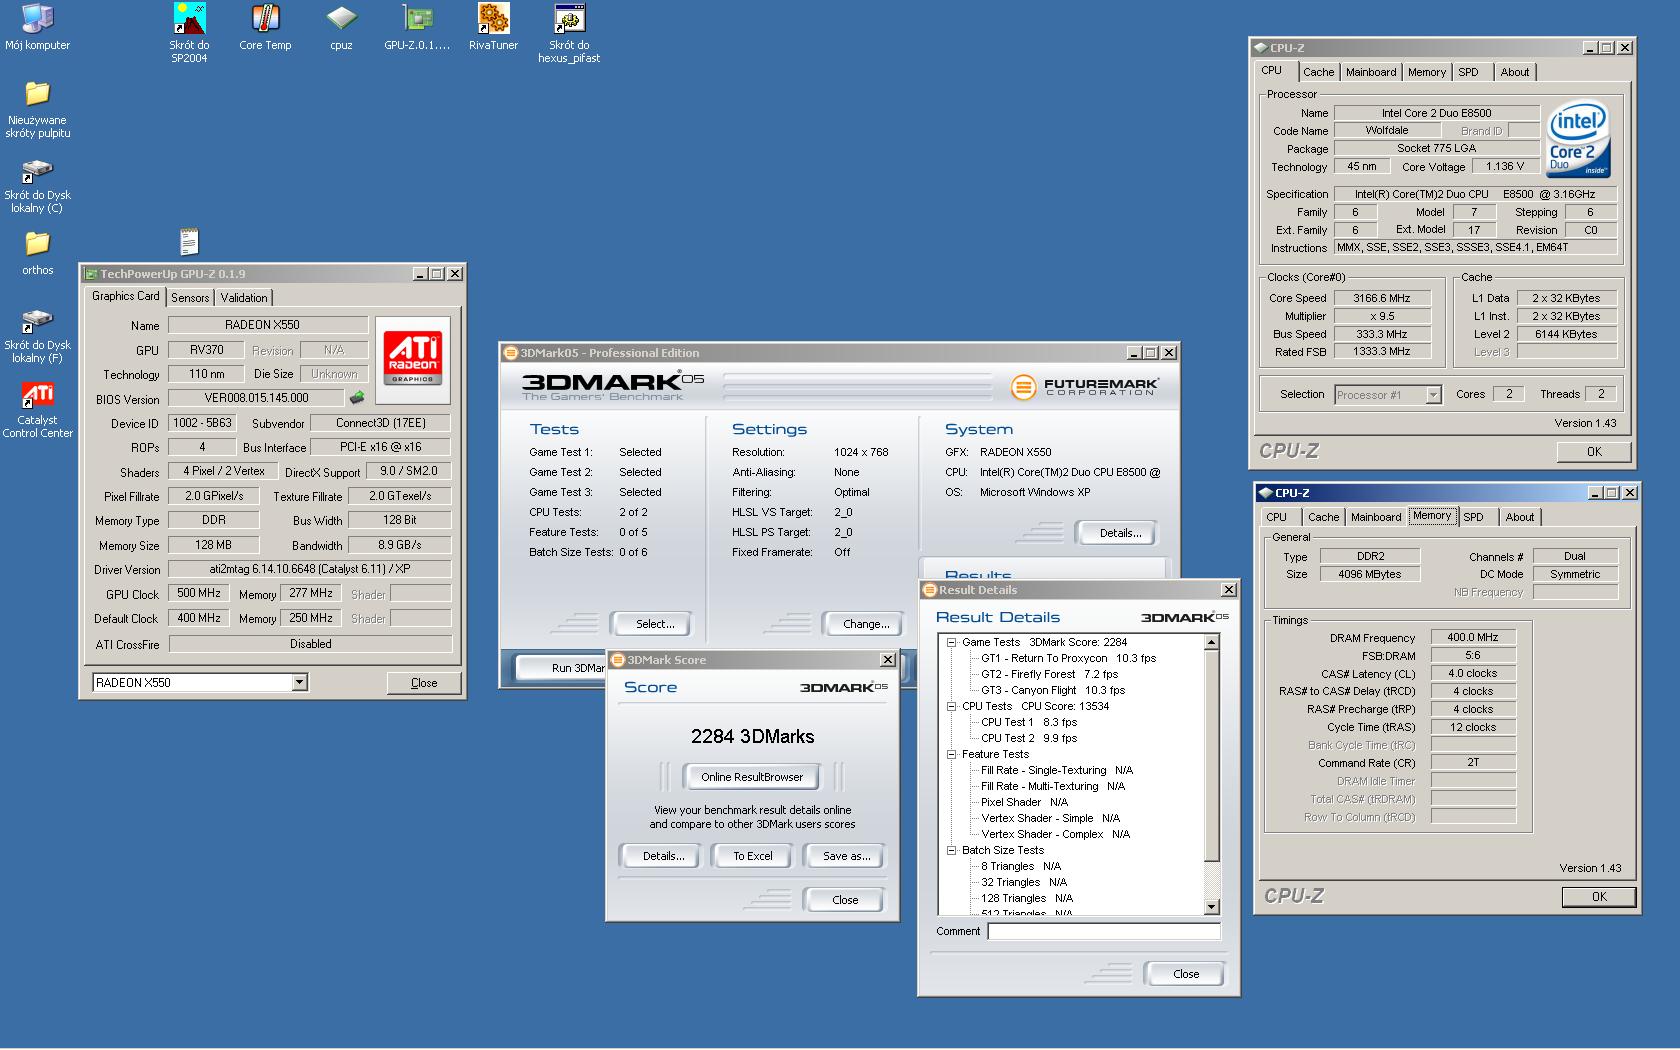This screenshot has width=1680, height=1050.
Task: Click Run 3DMark button
Action: point(562,668)
